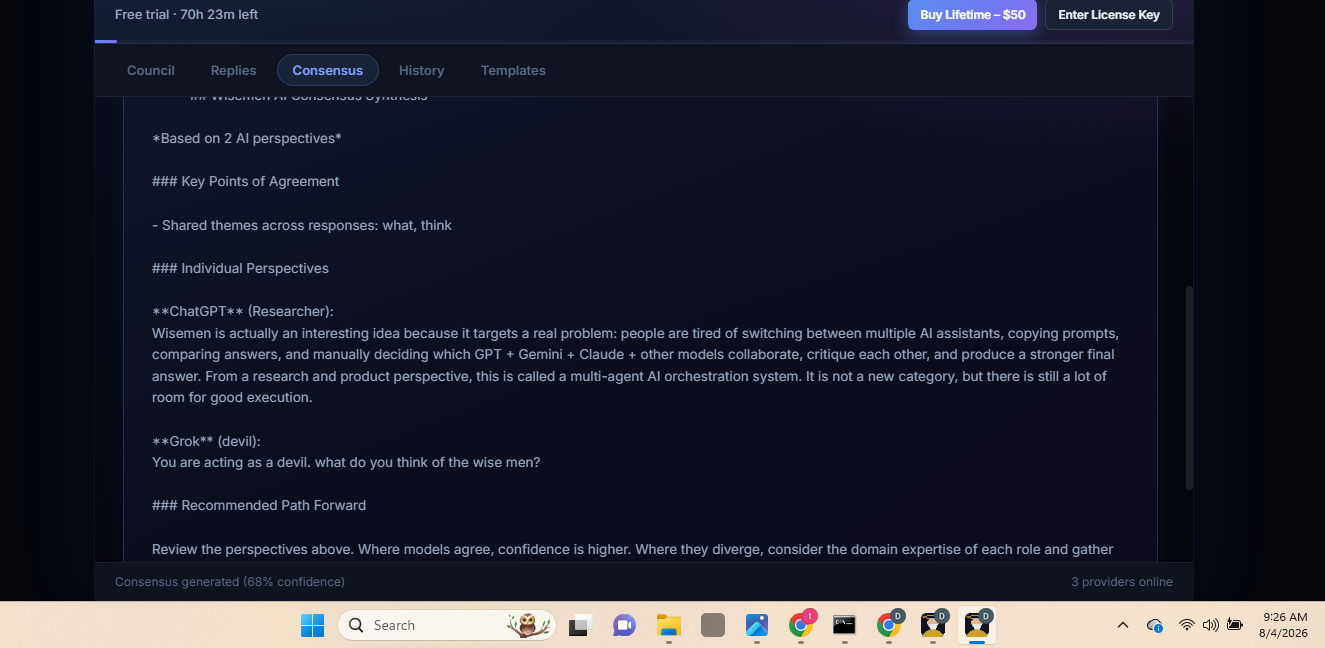The image size is (1325, 648).
Task: Open the History tab
Action: pos(421,70)
